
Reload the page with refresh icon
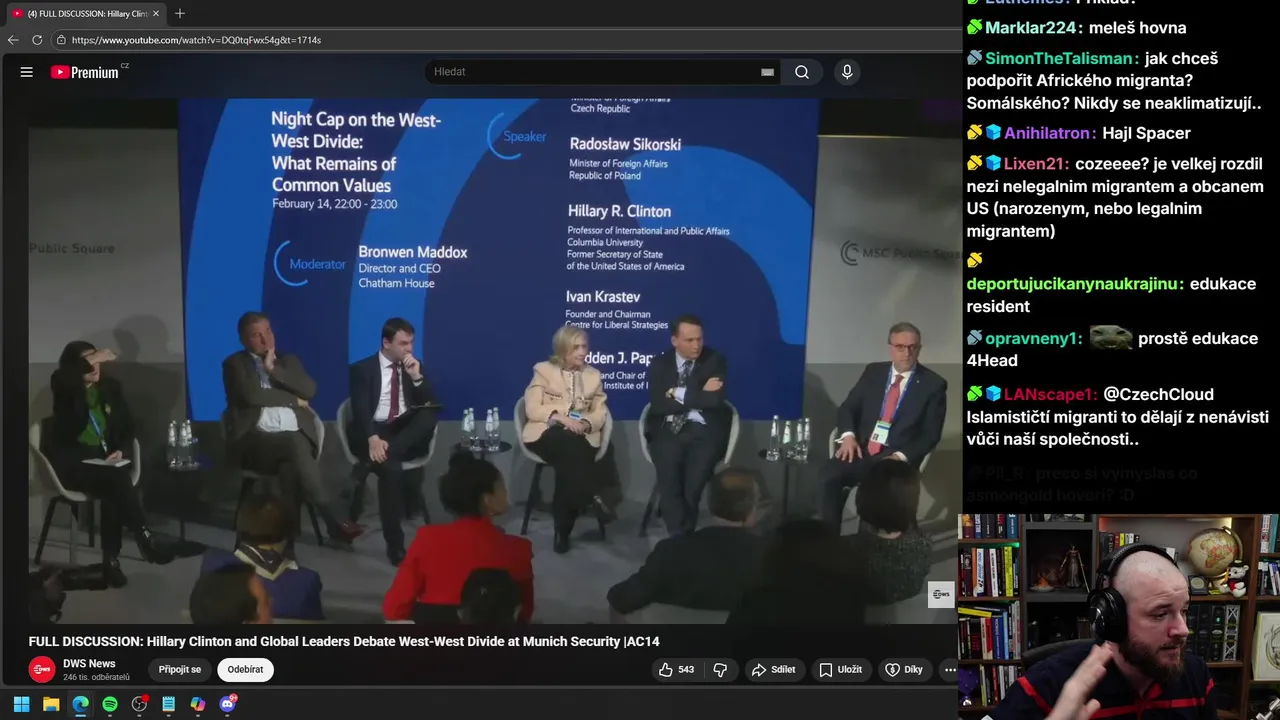37,40
